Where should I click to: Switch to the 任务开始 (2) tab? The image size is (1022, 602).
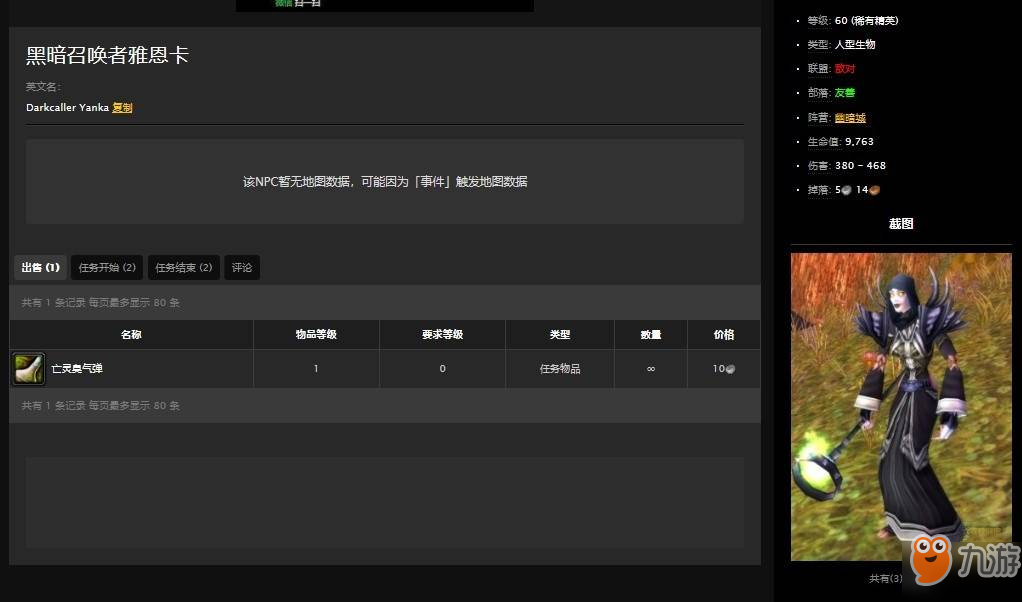tap(107, 268)
